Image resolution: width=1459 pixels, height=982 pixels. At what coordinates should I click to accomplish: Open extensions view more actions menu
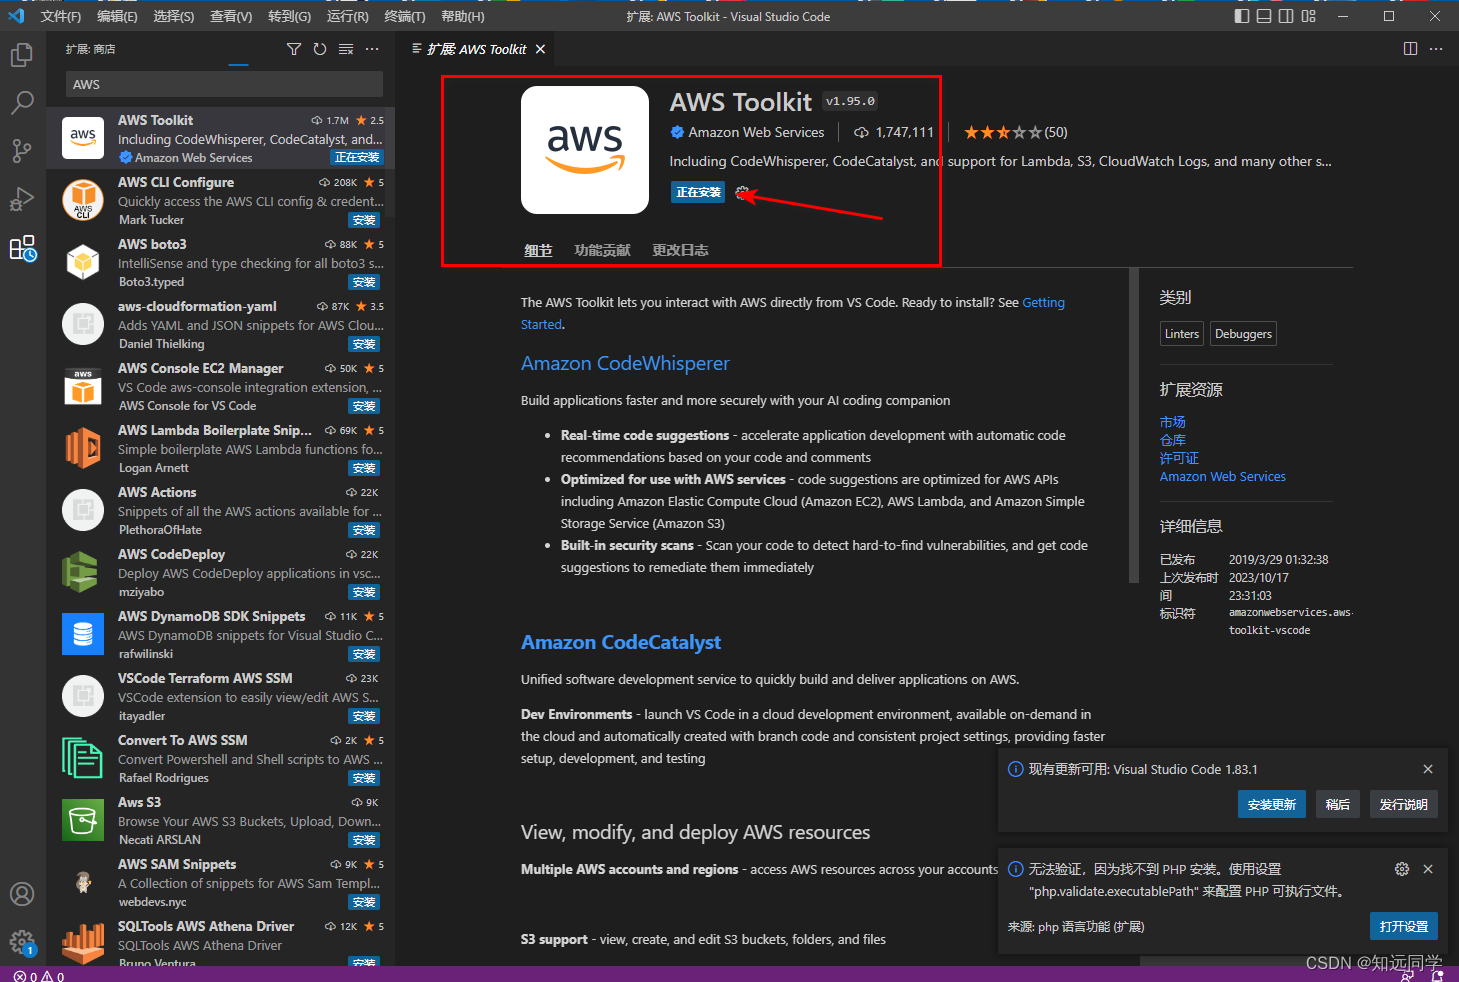coord(372,49)
